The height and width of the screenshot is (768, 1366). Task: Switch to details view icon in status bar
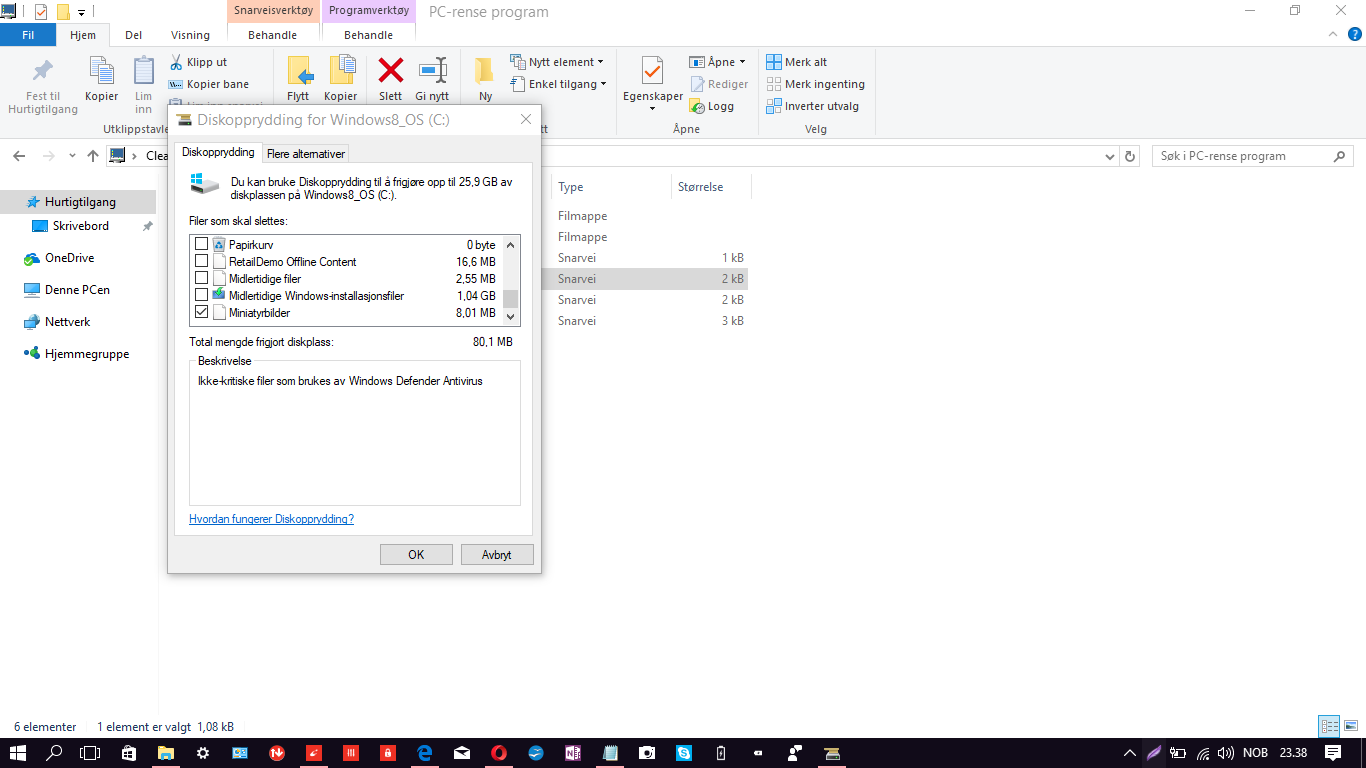[x=1329, y=727]
